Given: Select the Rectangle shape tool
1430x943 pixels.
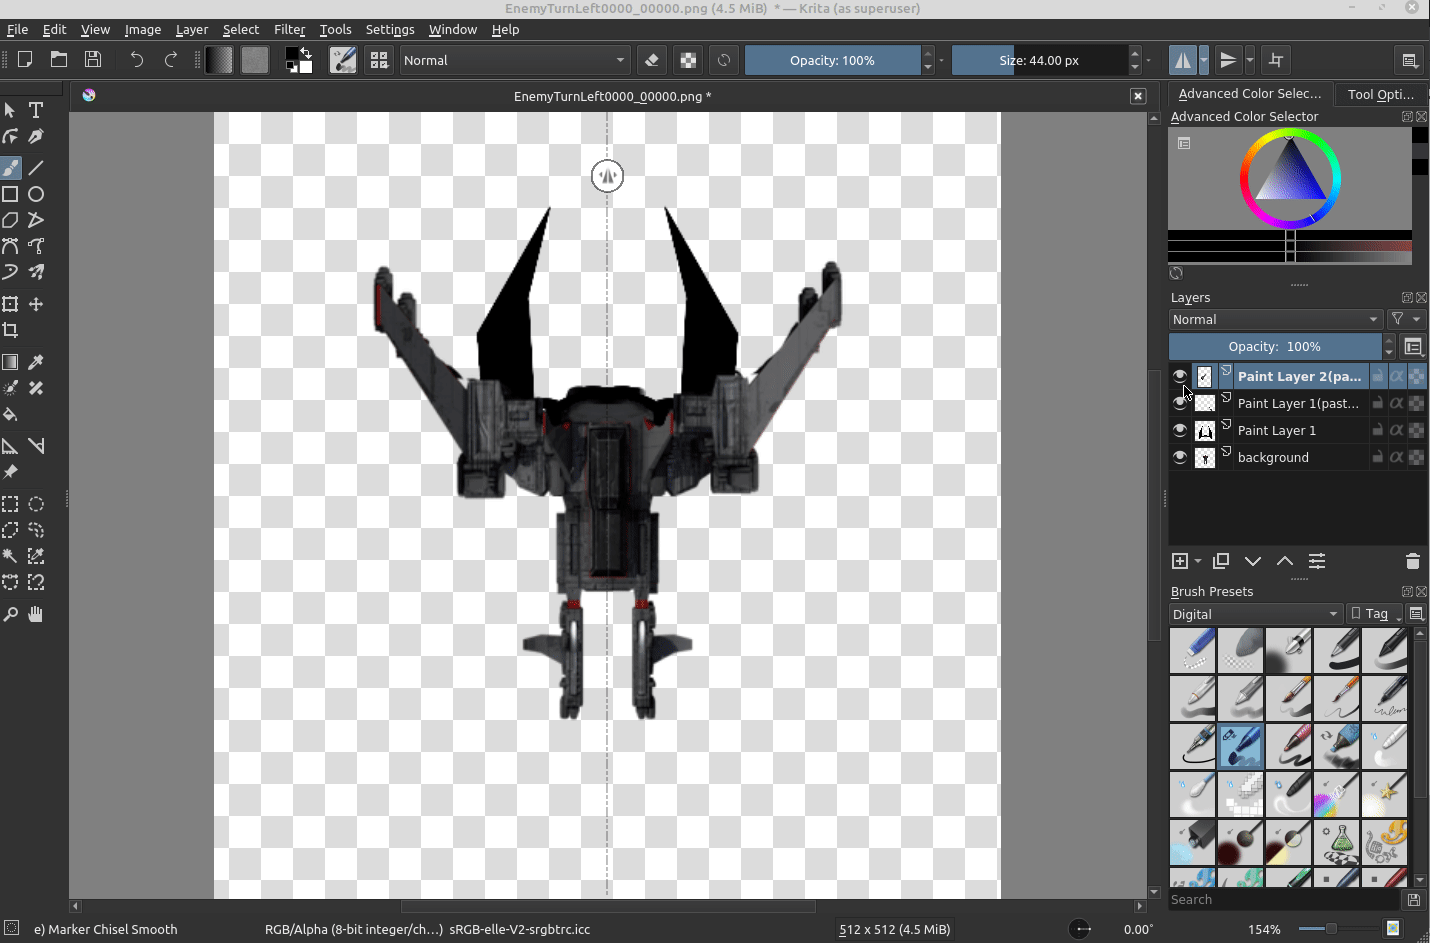Looking at the screenshot, I should tap(11, 194).
